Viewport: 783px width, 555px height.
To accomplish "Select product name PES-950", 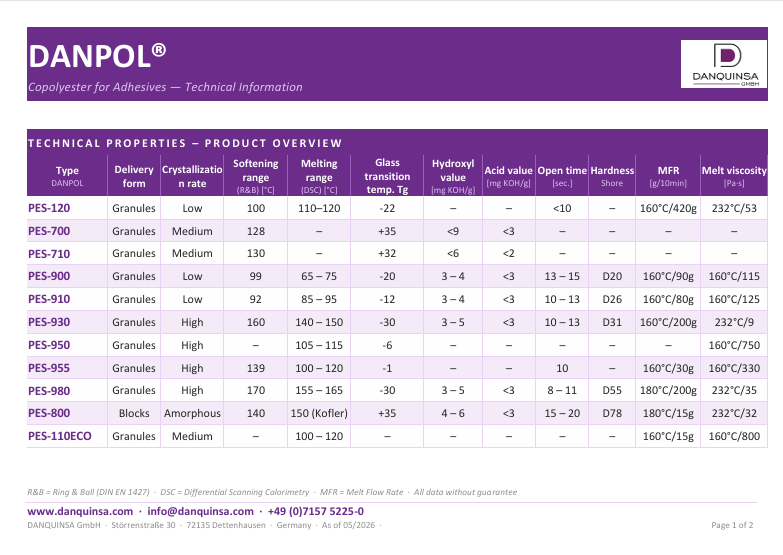I will pyautogui.click(x=49, y=345).
